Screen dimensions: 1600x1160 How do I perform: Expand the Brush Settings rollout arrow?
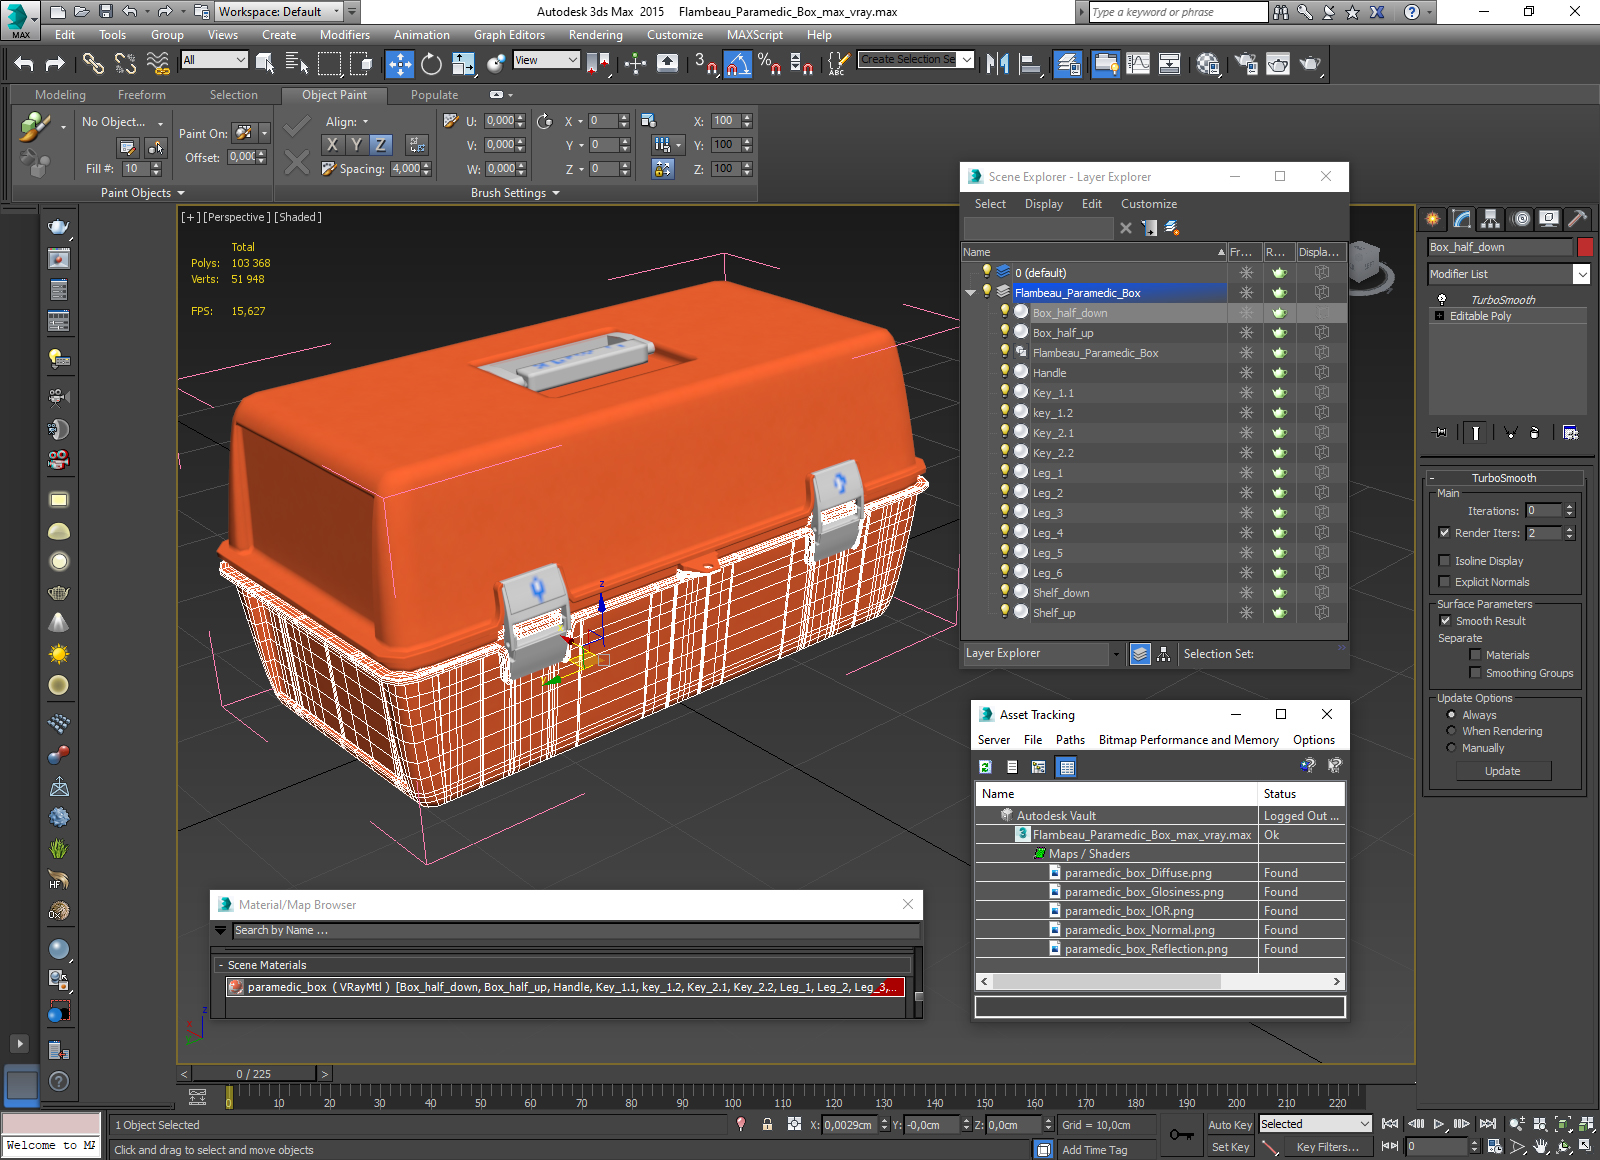[x=556, y=193]
